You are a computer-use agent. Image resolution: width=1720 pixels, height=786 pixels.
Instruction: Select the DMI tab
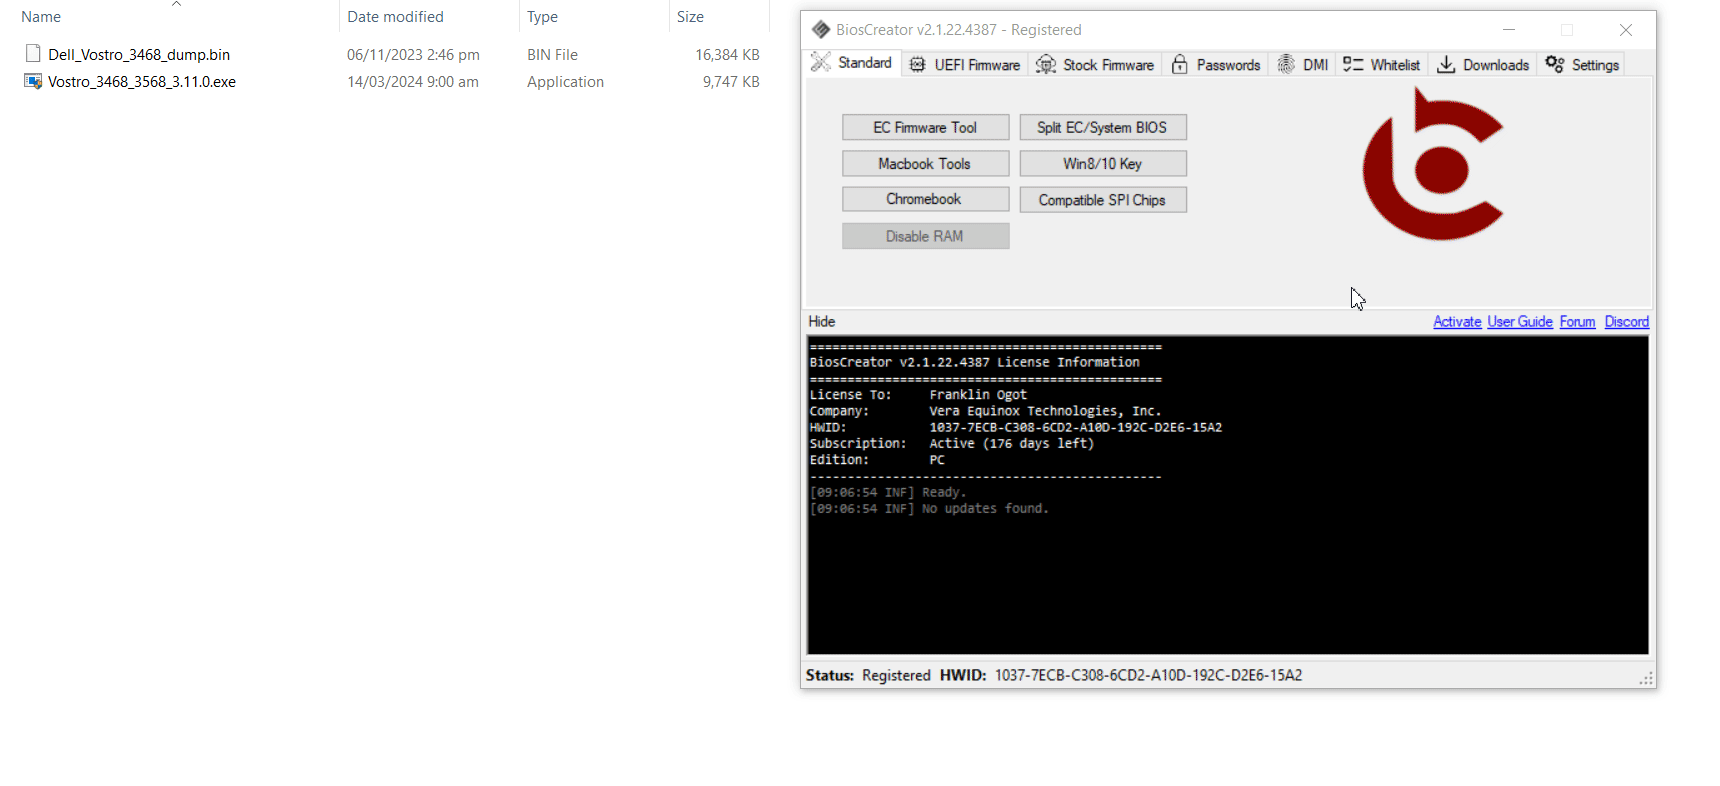pyautogui.click(x=1303, y=65)
